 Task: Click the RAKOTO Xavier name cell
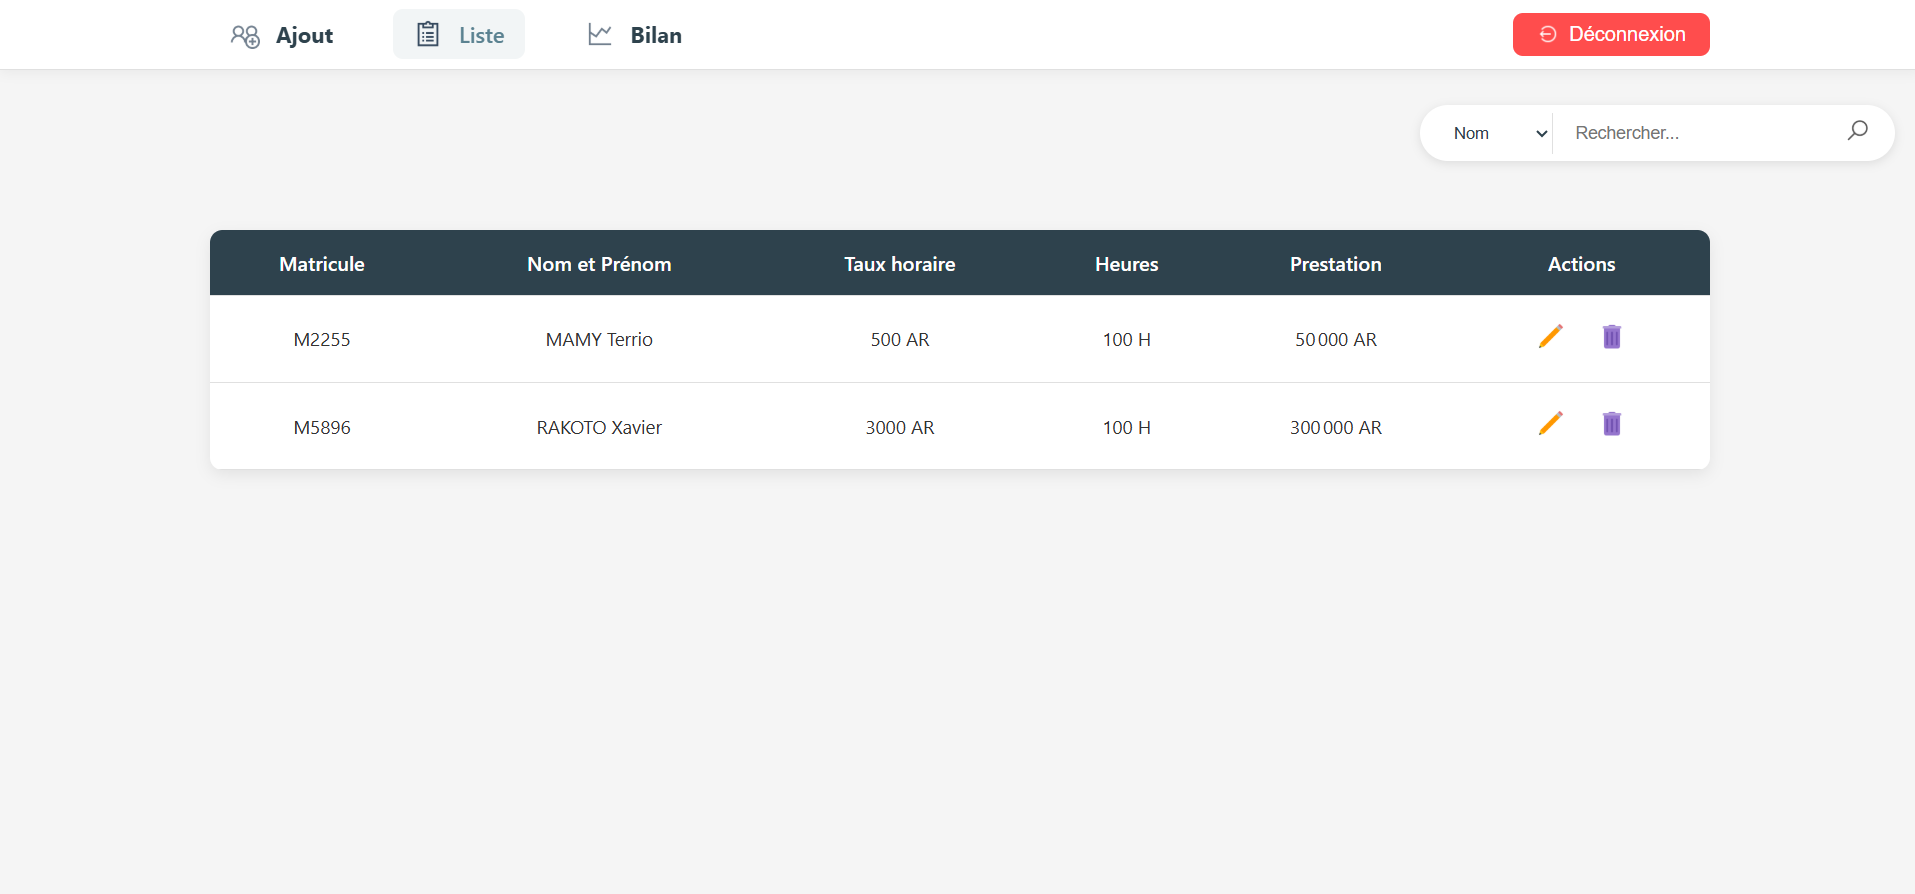point(599,428)
